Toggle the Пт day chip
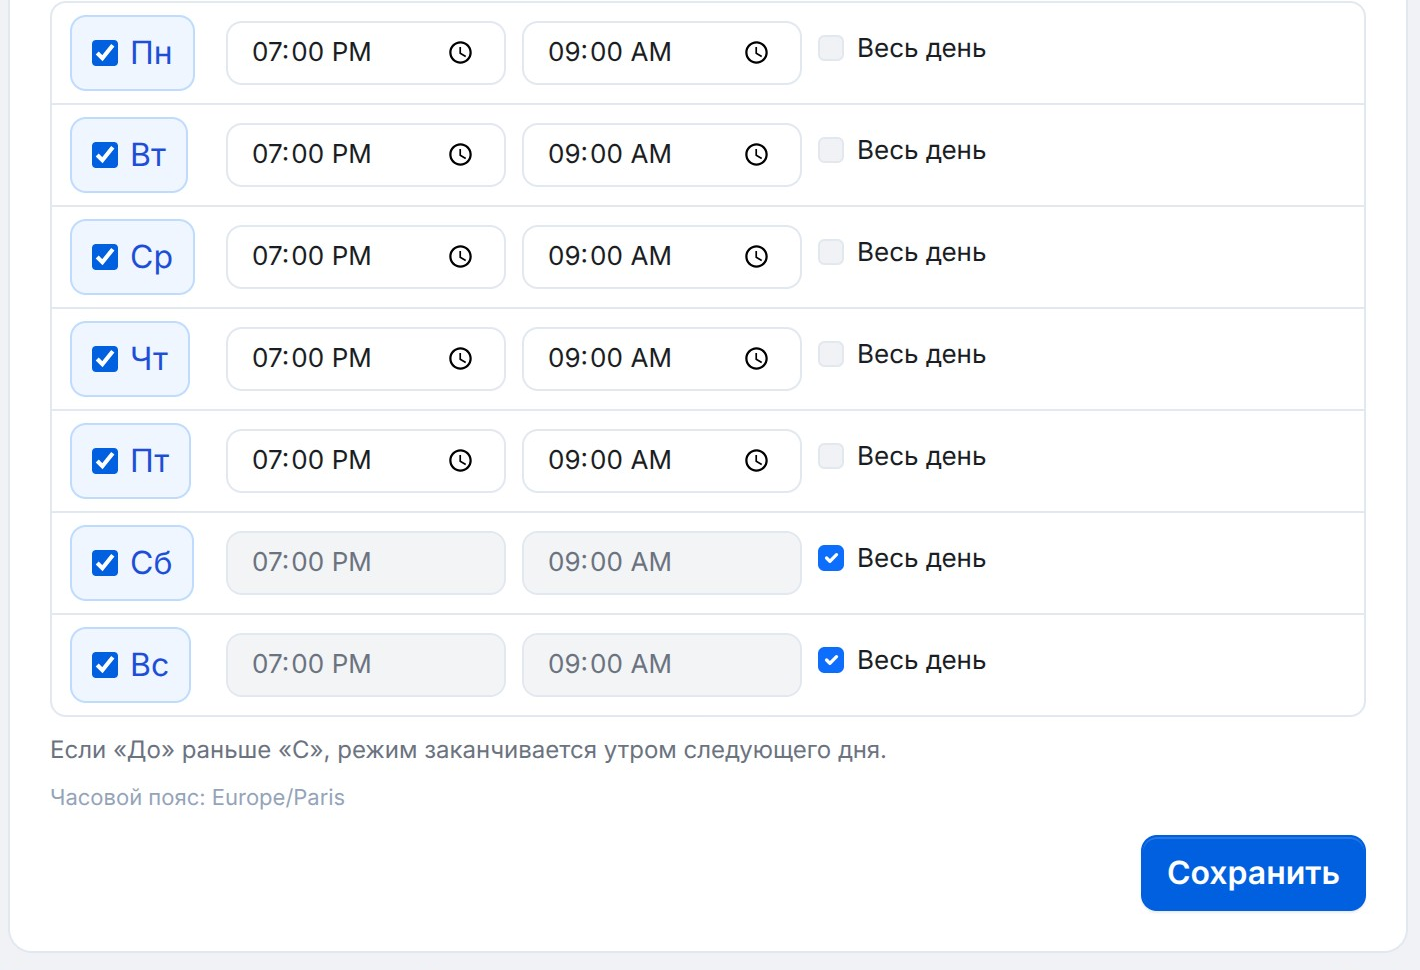Image resolution: width=1420 pixels, height=970 pixels. click(130, 461)
